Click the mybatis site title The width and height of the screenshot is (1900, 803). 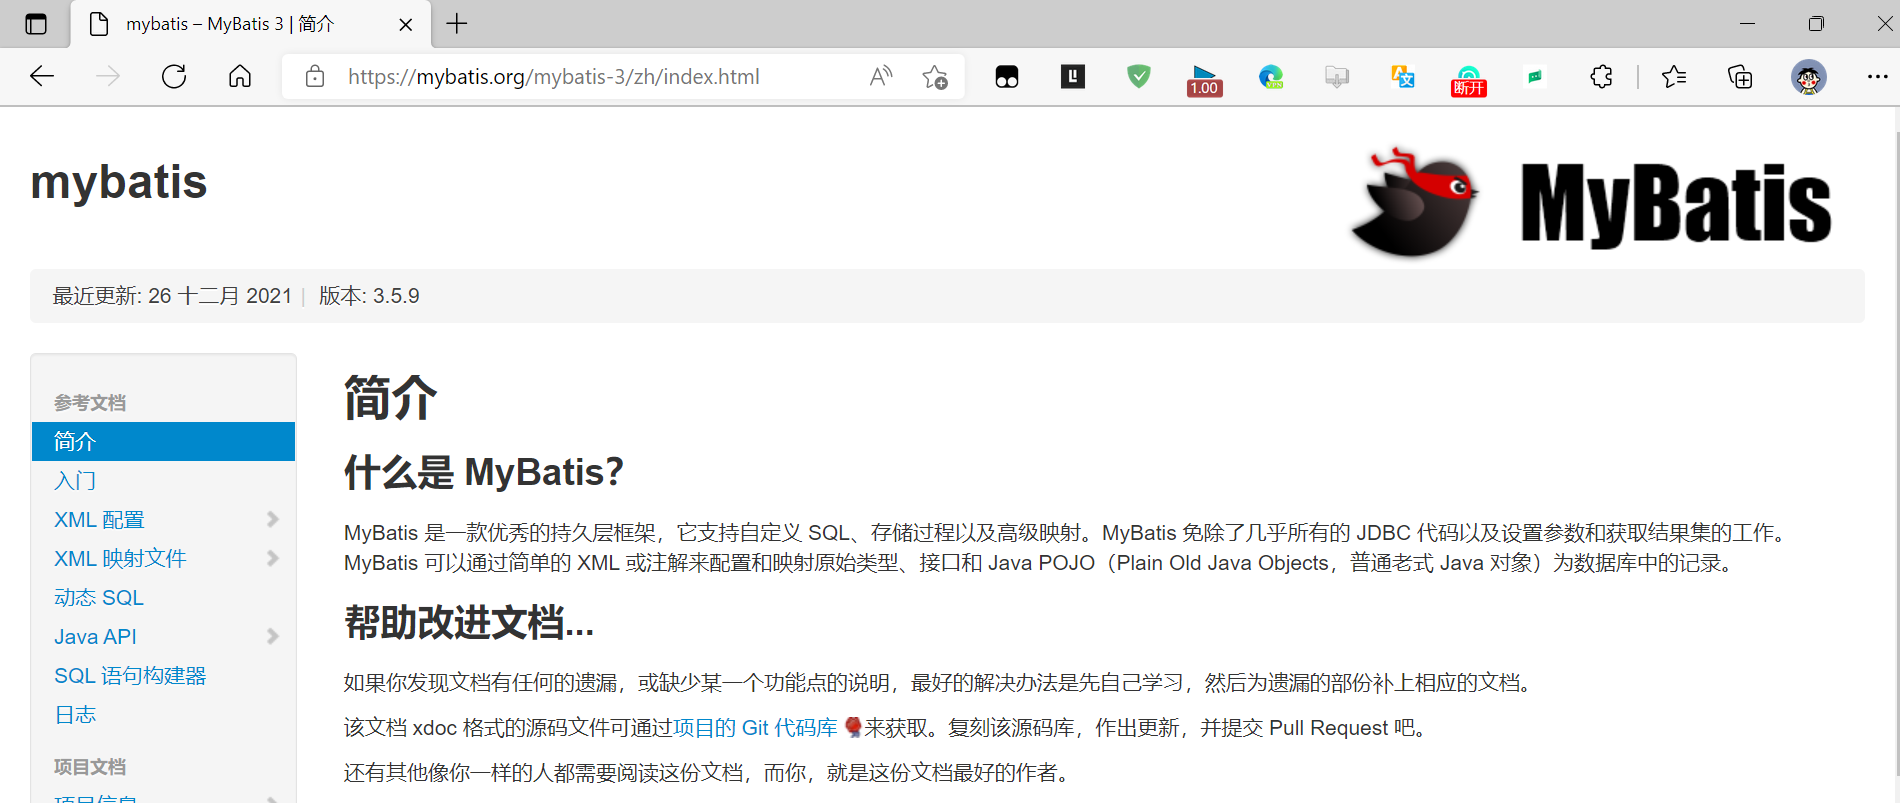click(119, 182)
